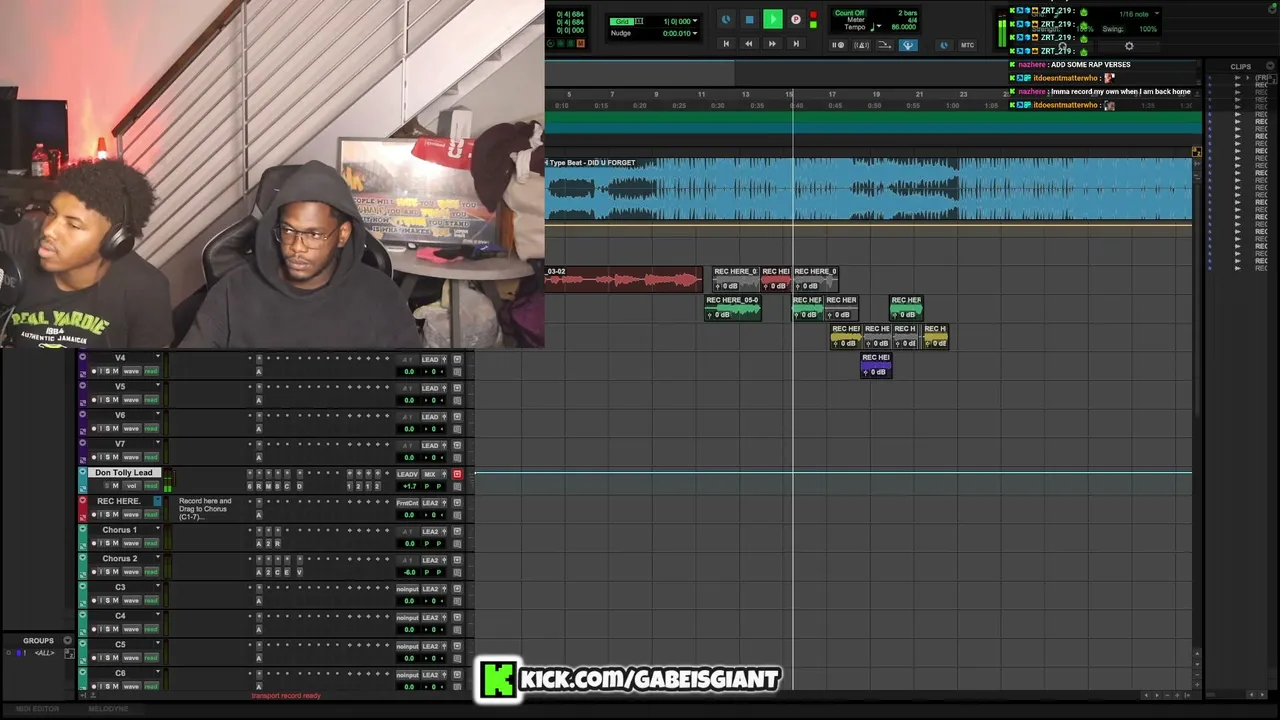The width and height of the screenshot is (1280, 720).
Task: Open the output window icon for Chorus 1
Action: point(457,531)
